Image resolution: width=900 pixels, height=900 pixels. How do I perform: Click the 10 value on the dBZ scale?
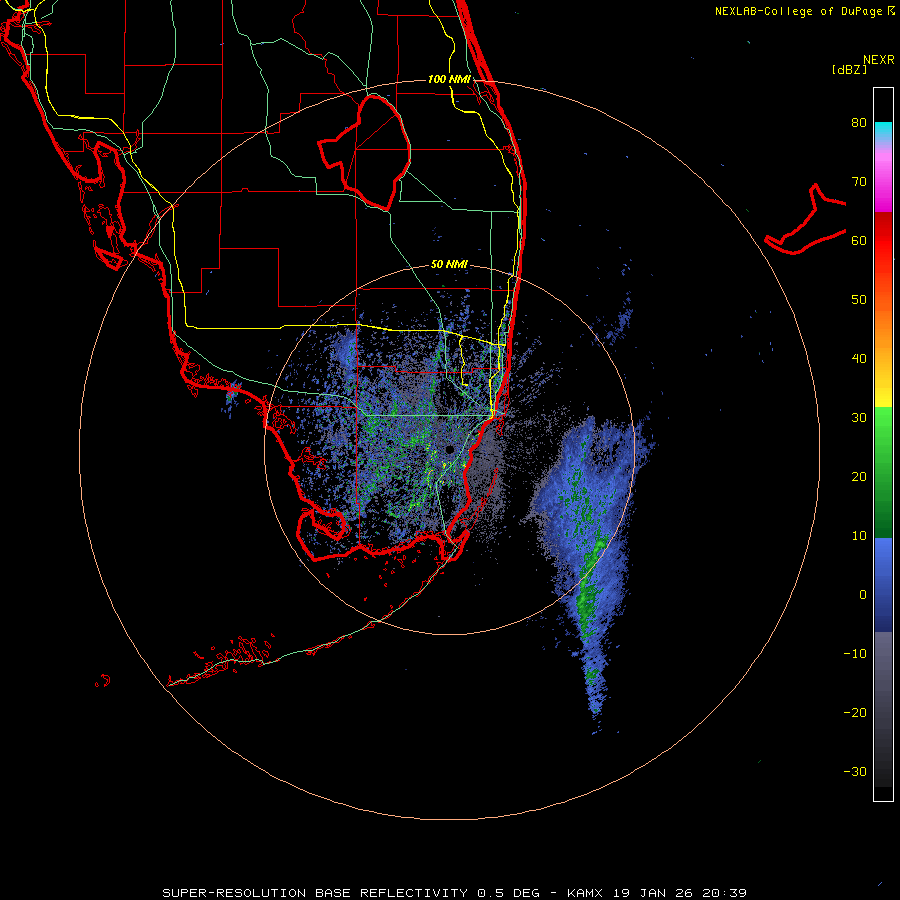click(859, 536)
